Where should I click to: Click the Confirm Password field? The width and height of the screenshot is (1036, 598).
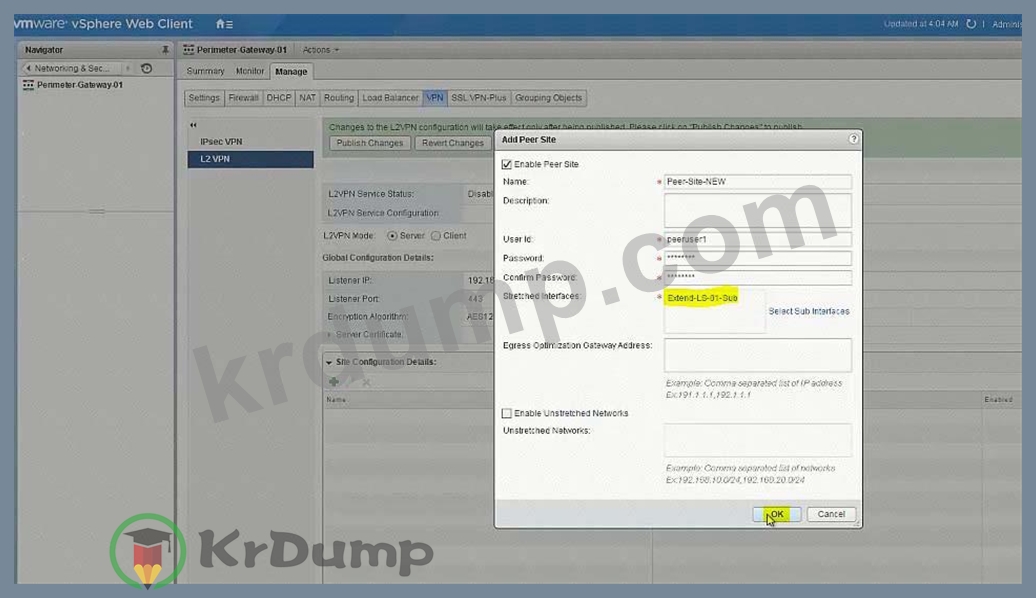tap(757, 277)
